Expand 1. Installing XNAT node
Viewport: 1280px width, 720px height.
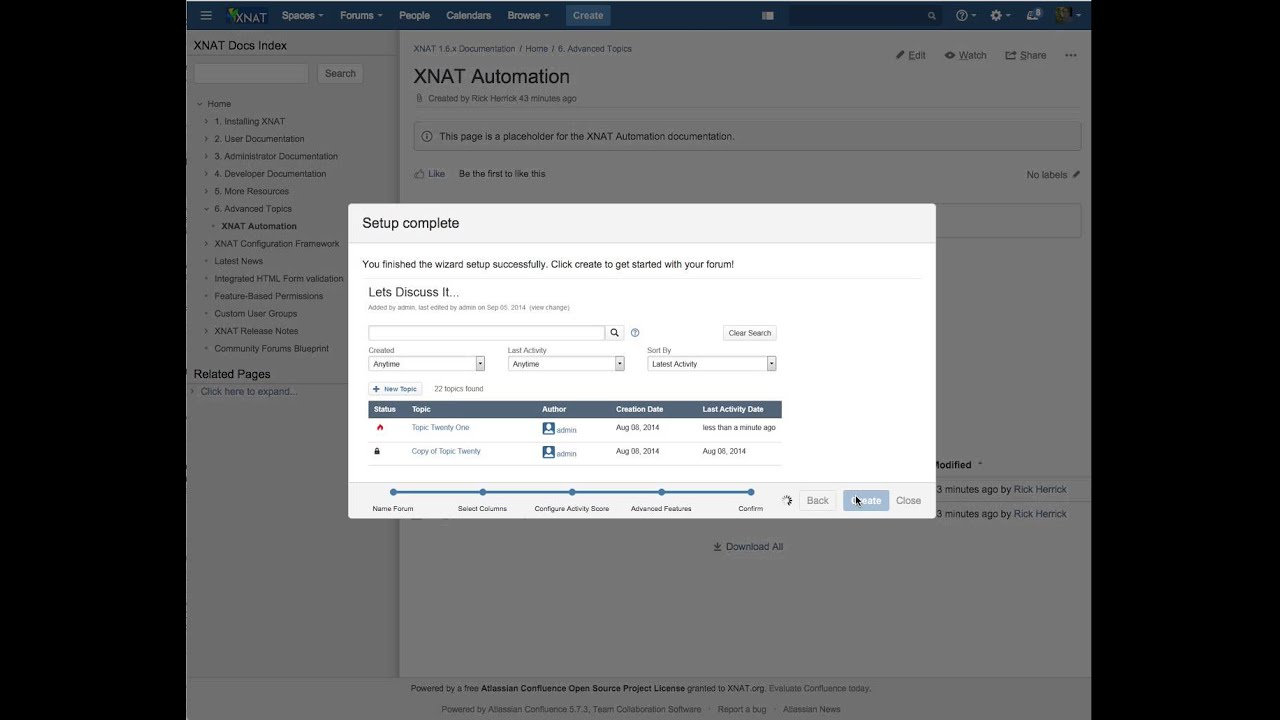tap(207, 121)
